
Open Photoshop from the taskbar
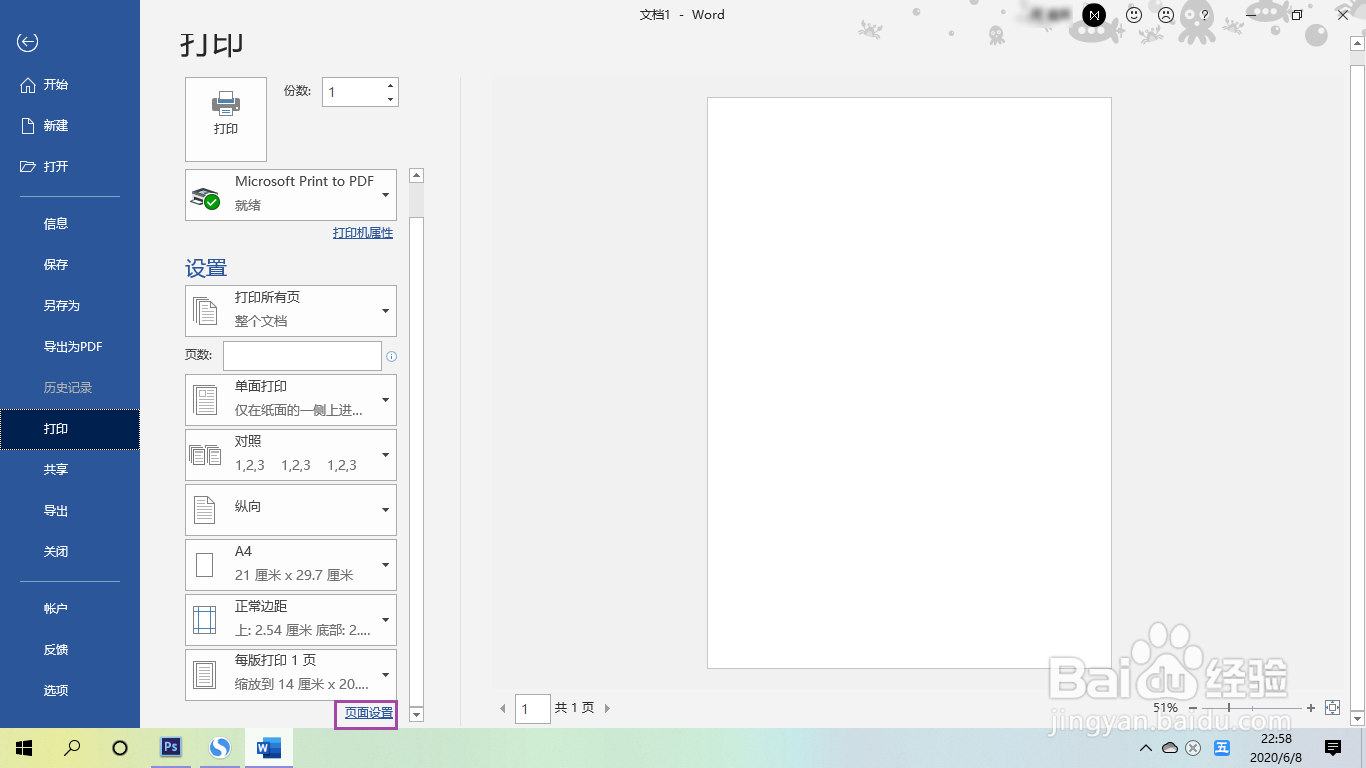click(171, 747)
